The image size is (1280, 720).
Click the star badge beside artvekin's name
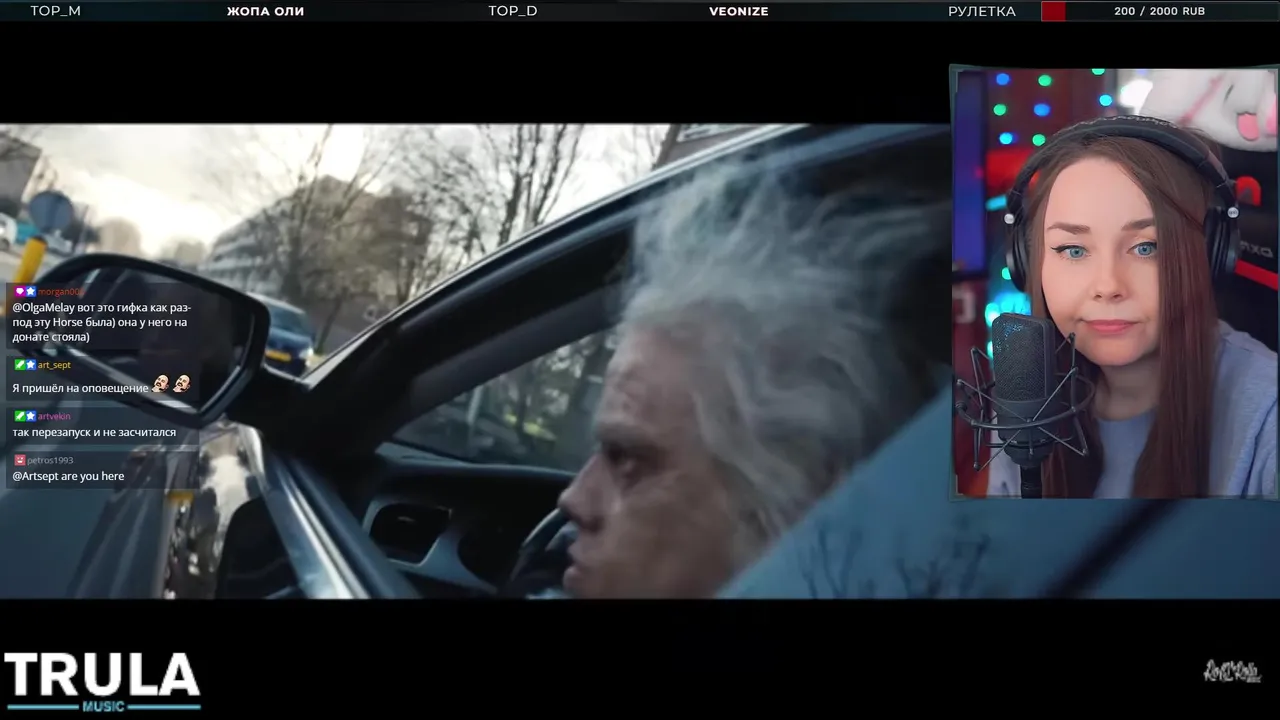31,416
